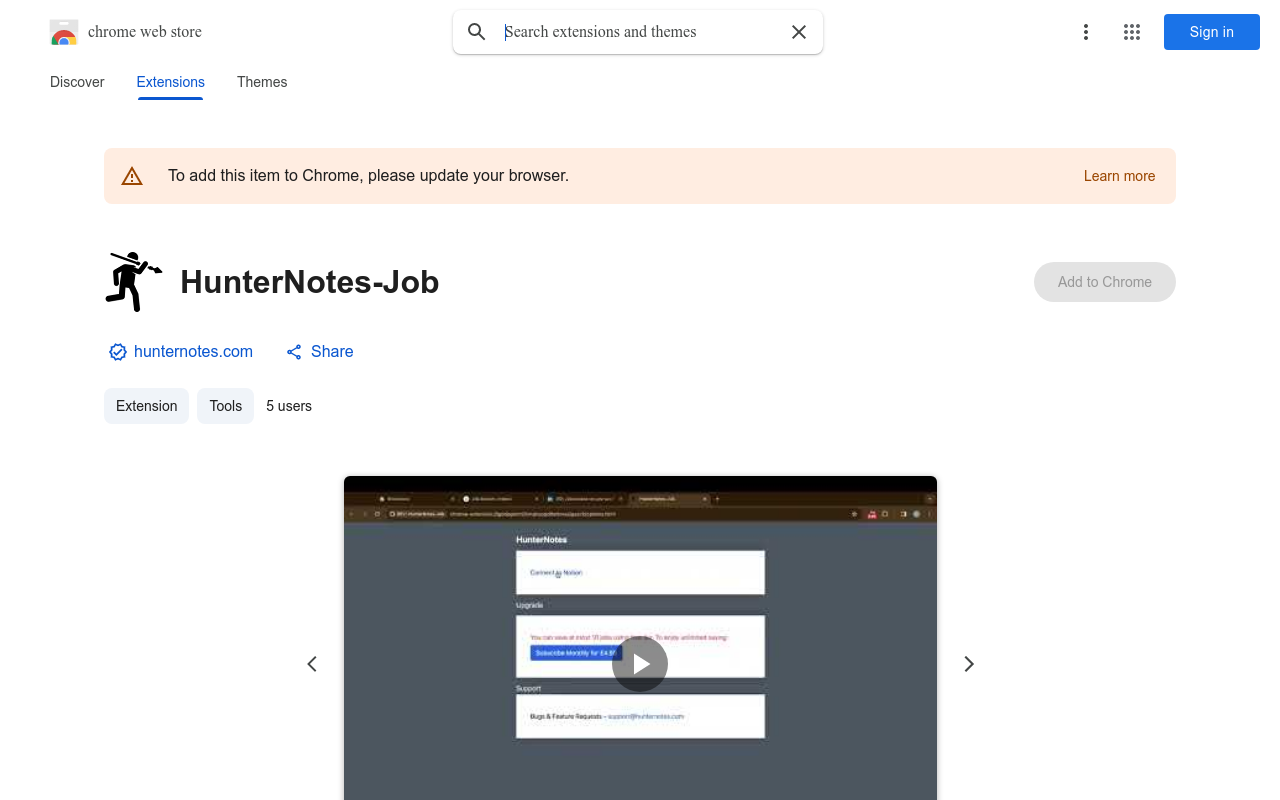Advance to the next screenshot with right chevron

968,663
